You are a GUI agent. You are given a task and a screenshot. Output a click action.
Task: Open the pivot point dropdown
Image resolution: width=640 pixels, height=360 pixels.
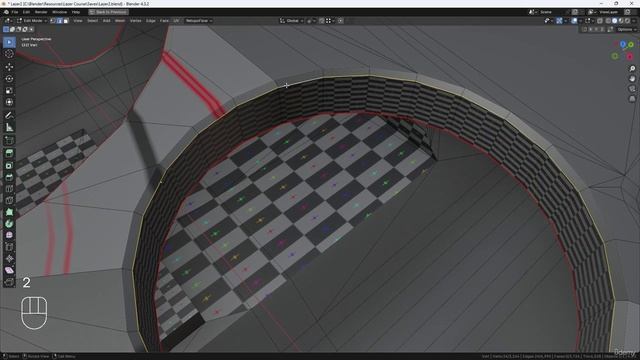311,20
